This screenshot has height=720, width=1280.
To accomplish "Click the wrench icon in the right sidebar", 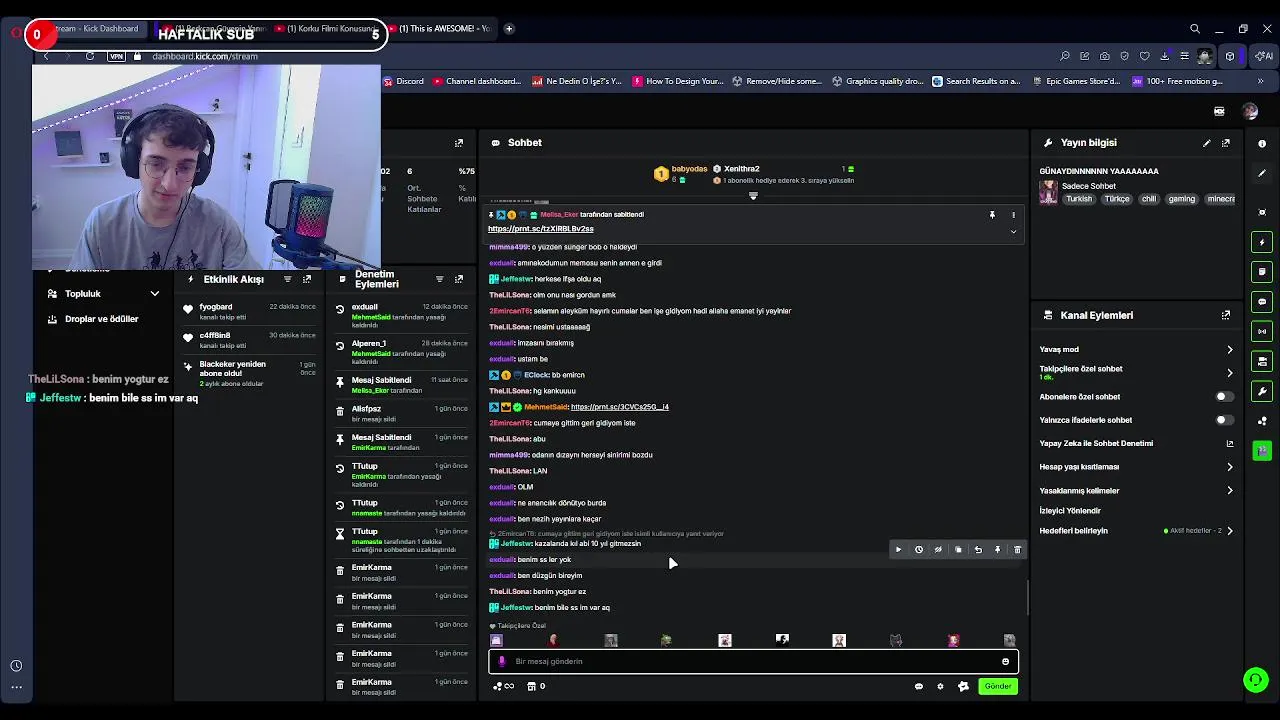I will click(1262, 391).
